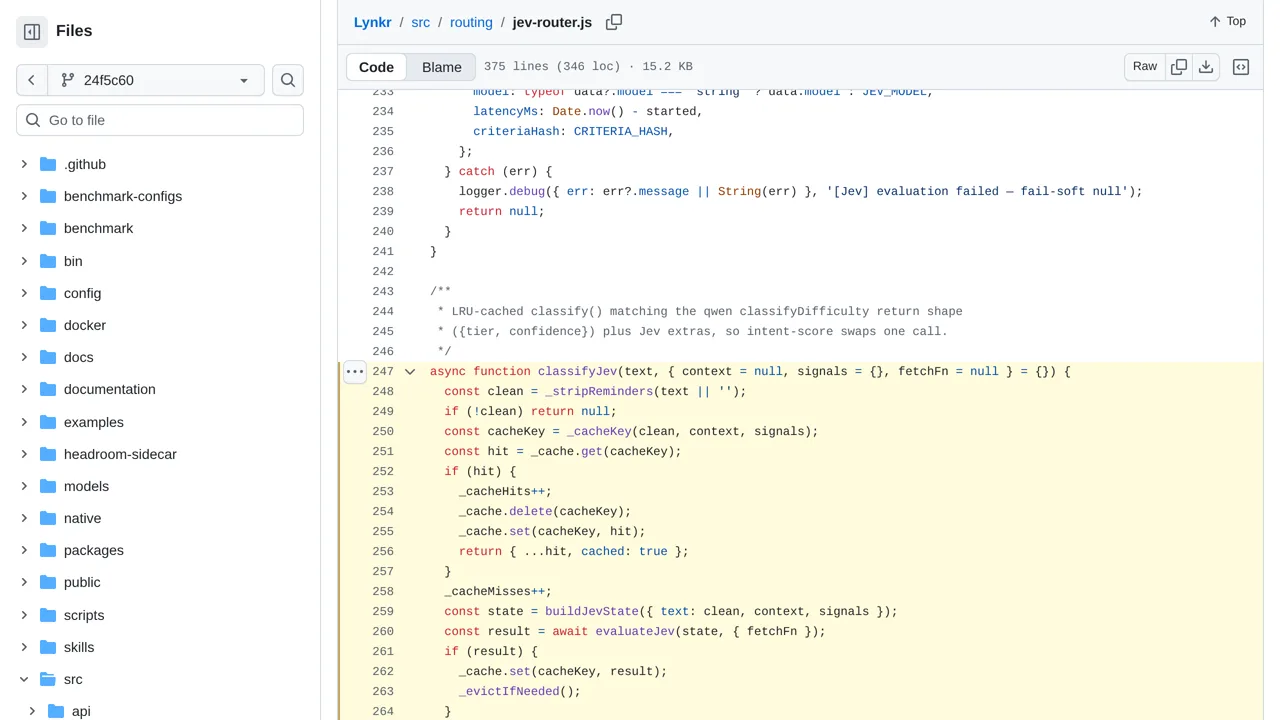
Task: Click _stripReminders on line 248
Action: click(599, 392)
